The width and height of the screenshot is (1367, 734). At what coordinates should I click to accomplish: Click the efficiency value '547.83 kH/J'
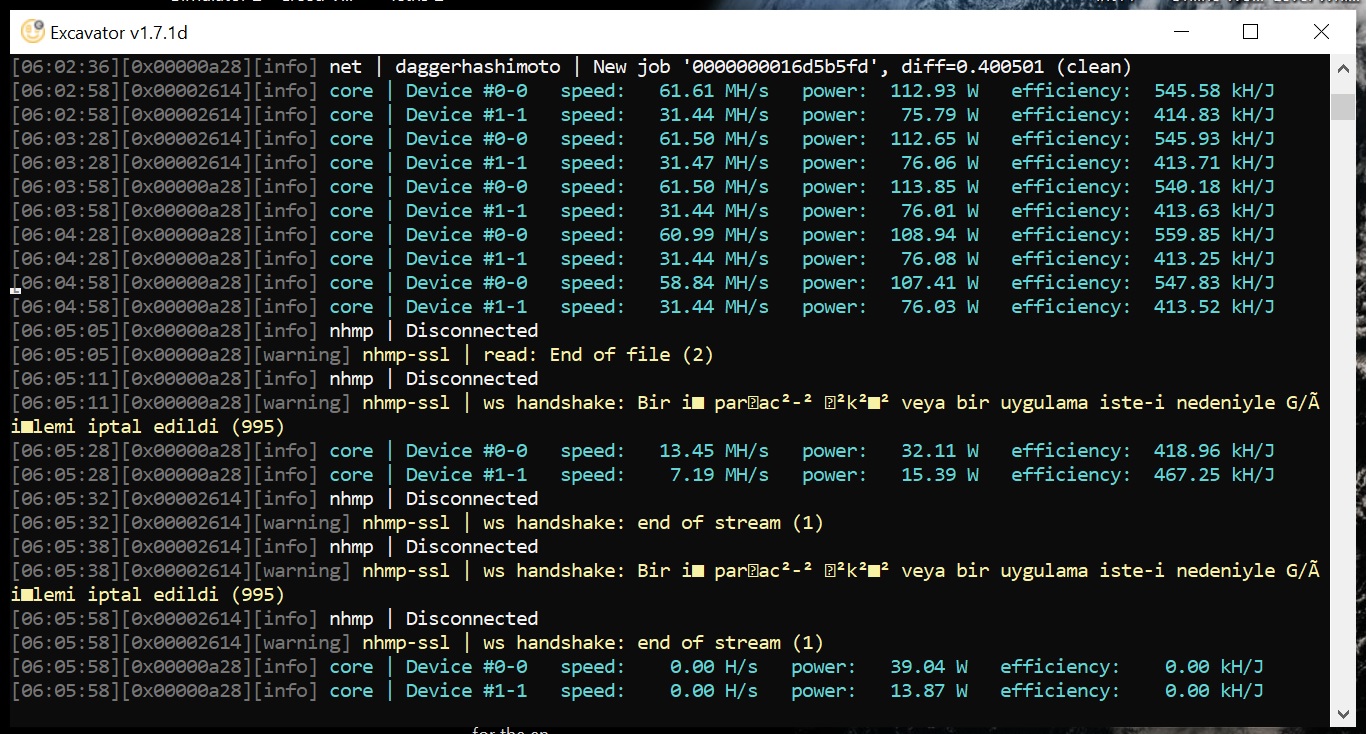point(1214,283)
